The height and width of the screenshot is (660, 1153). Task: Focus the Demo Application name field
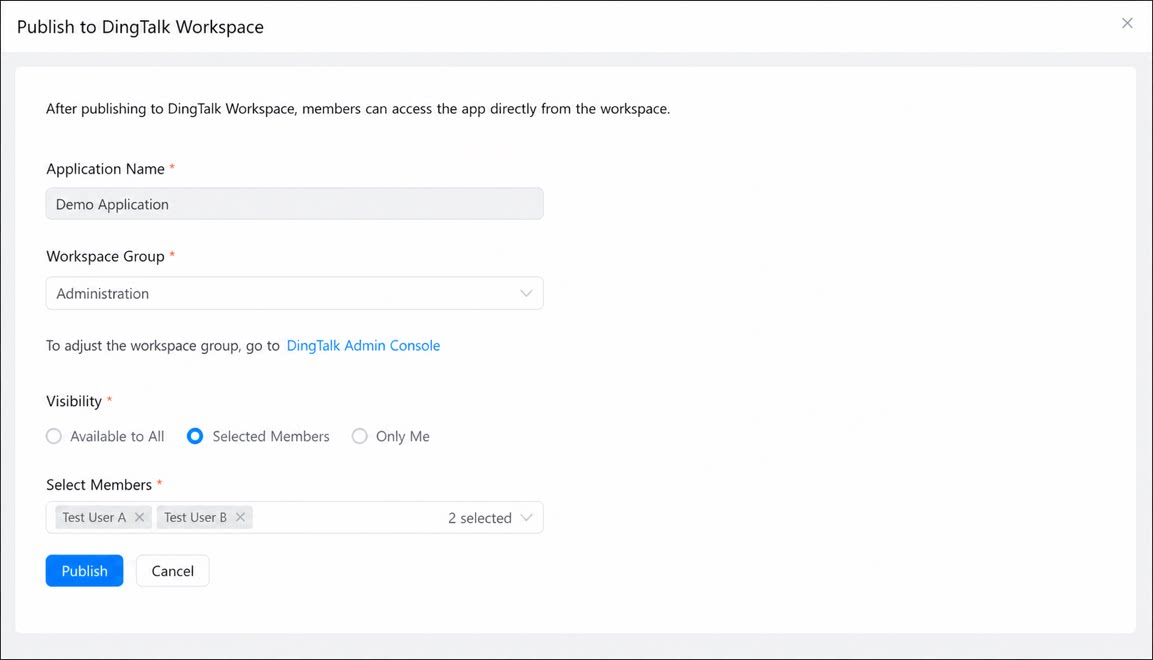tap(294, 204)
